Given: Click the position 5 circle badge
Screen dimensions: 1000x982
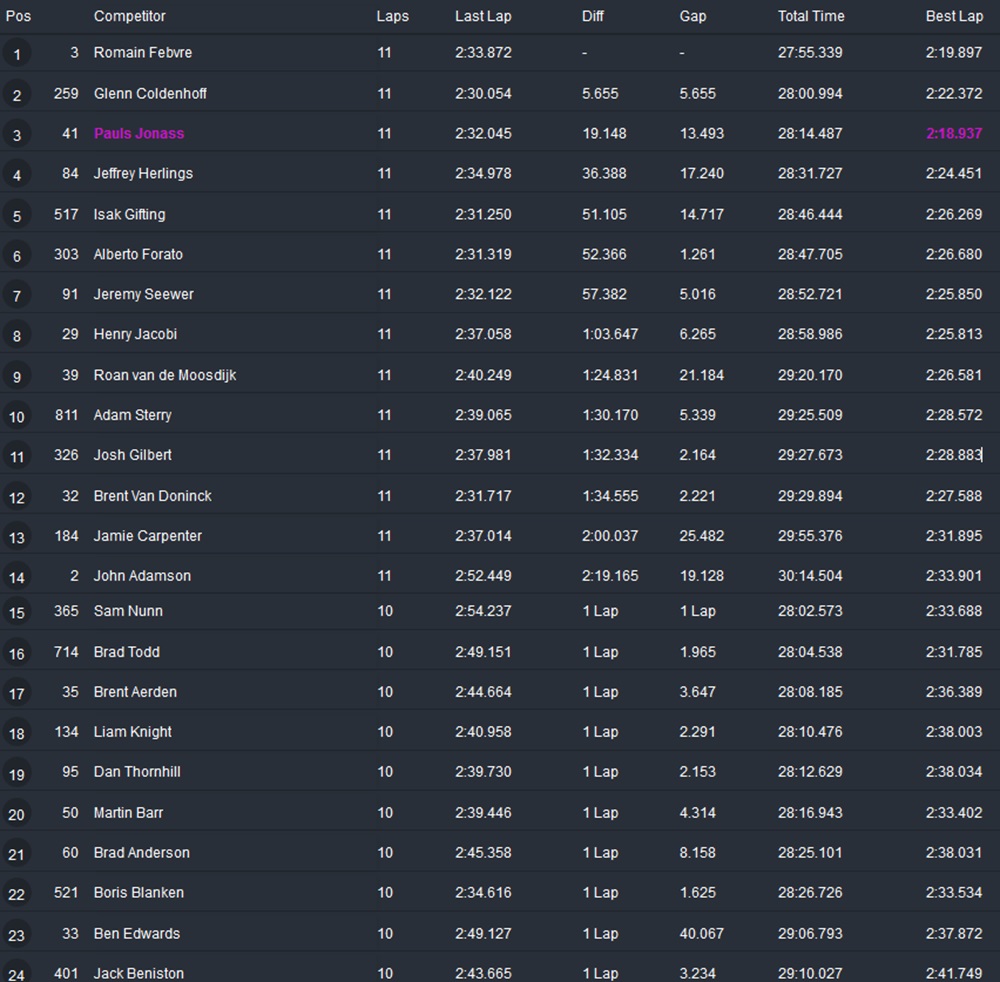Looking at the screenshot, I should pyautogui.click(x=16, y=216).
